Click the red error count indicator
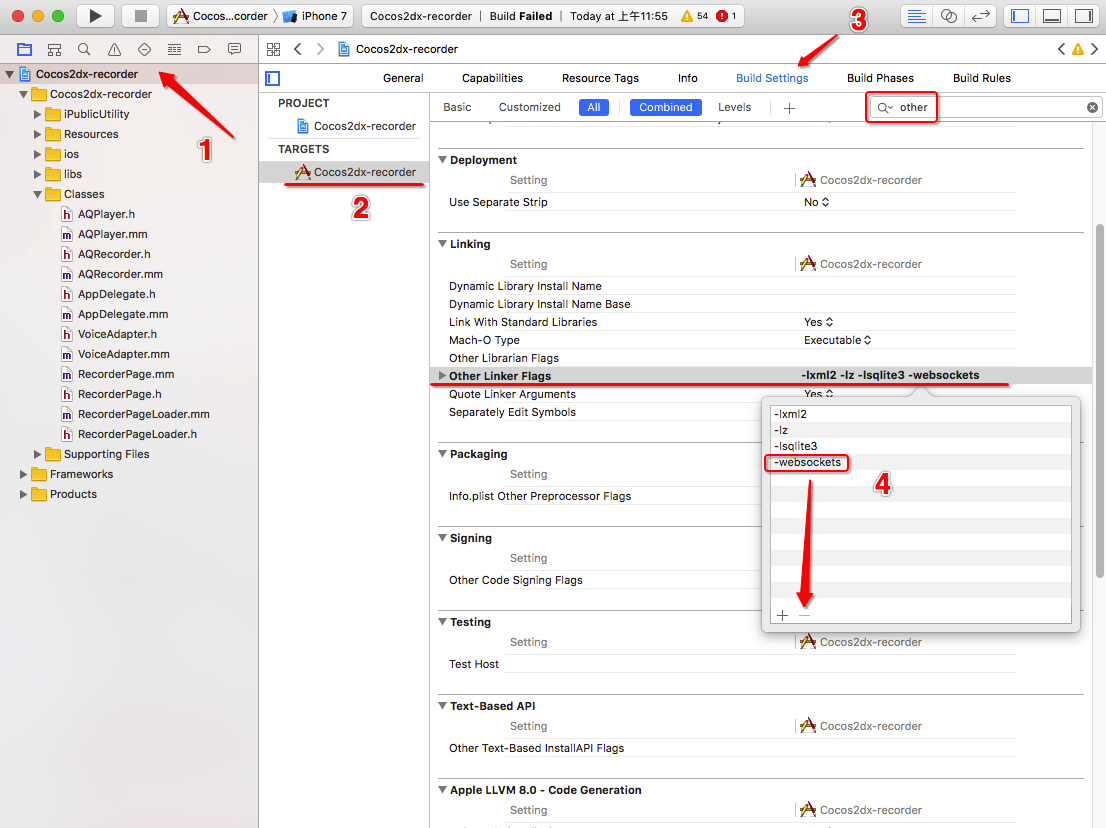The width and height of the screenshot is (1106, 828). [x=726, y=16]
